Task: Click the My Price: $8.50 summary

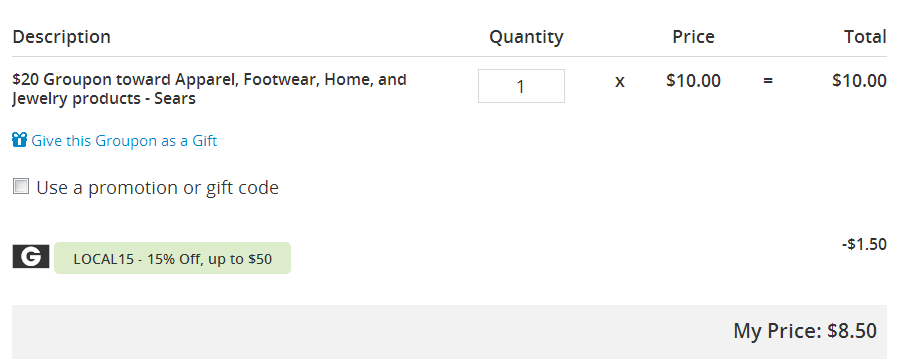Action: click(805, 331)
